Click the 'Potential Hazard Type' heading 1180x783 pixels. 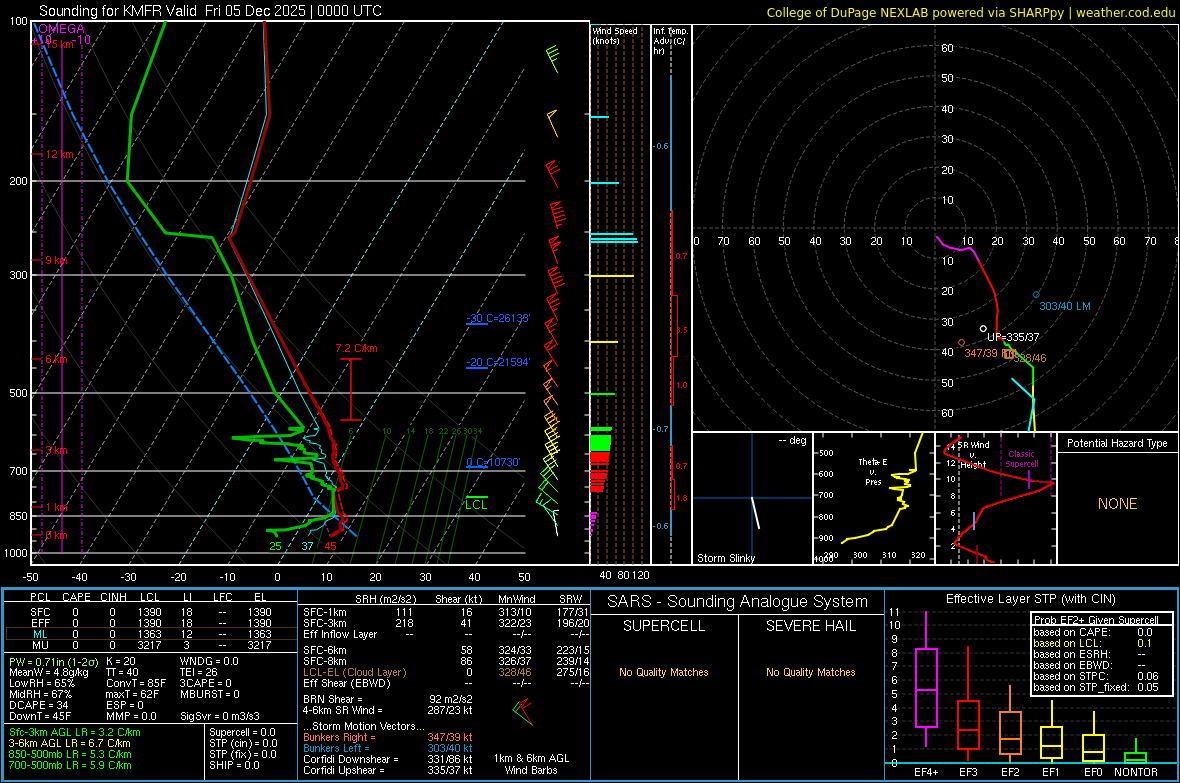1118,443
